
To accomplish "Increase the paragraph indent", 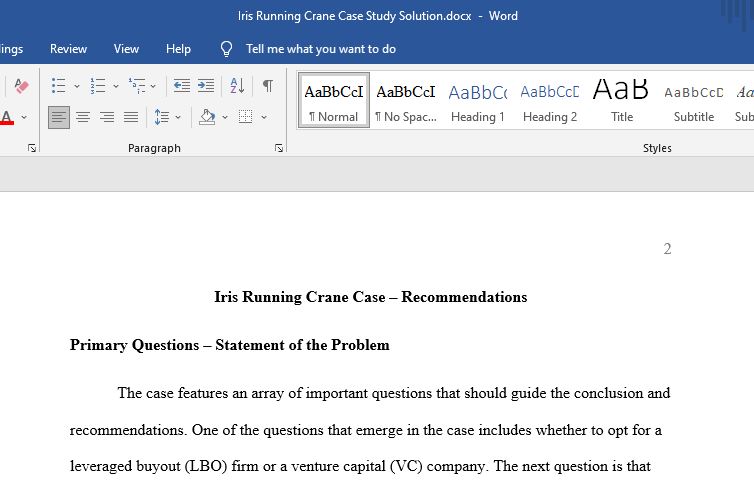I will (206, 86).
